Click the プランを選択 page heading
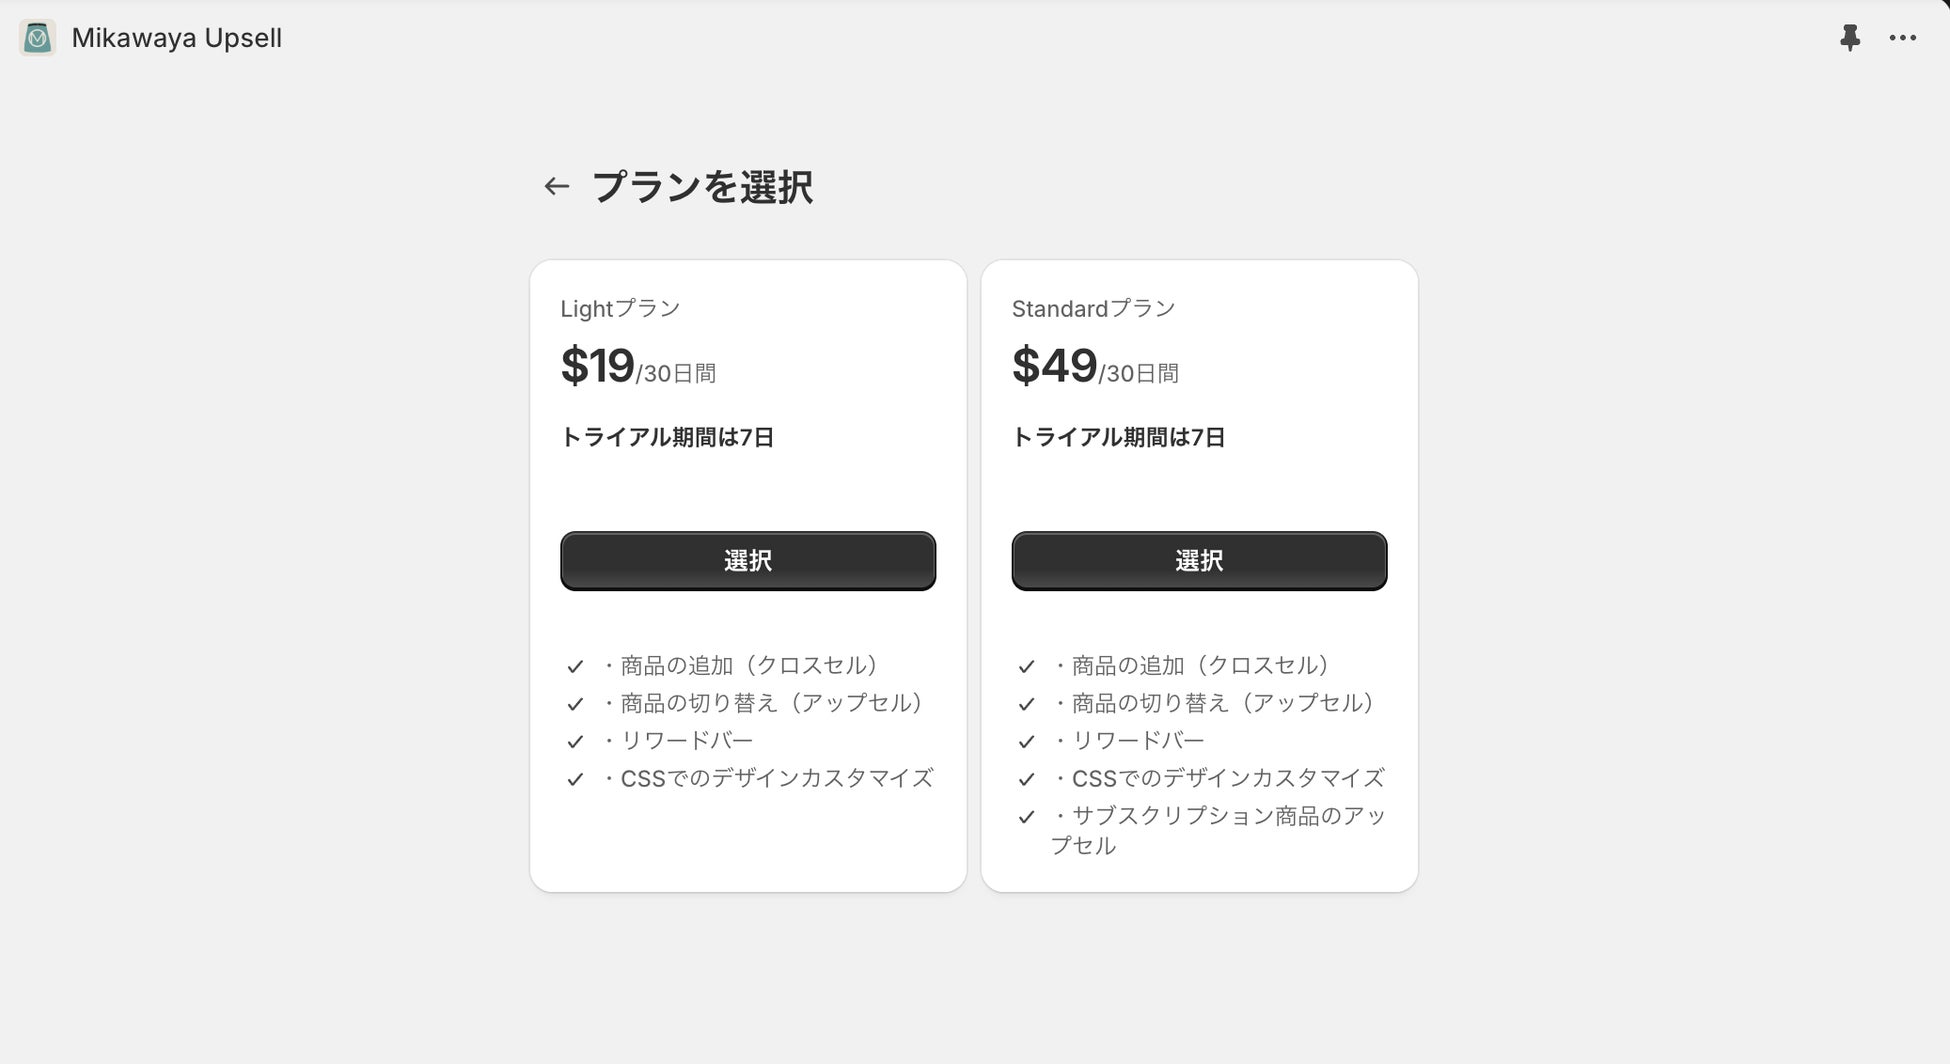Screen dimensions: 1950x1064 pos(702,187)
